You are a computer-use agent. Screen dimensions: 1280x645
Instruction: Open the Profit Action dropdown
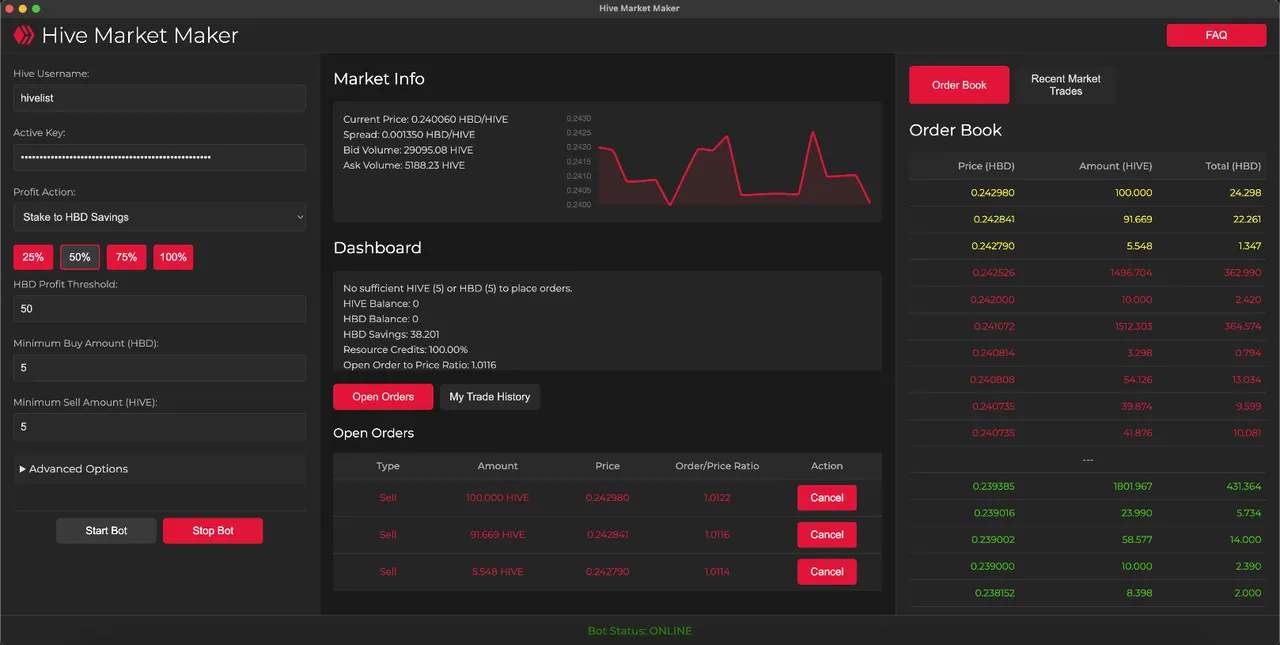160,217
